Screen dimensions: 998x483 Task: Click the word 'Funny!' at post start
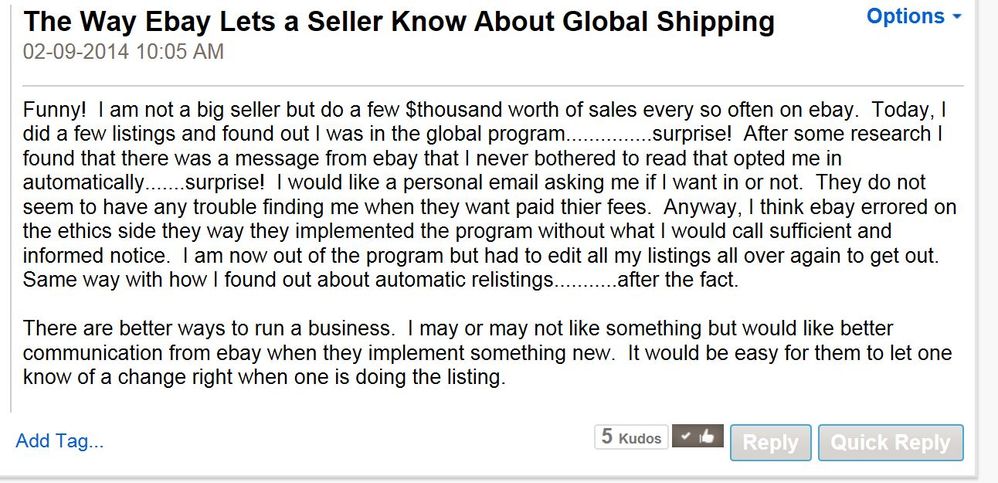click(x=54, y=110)
